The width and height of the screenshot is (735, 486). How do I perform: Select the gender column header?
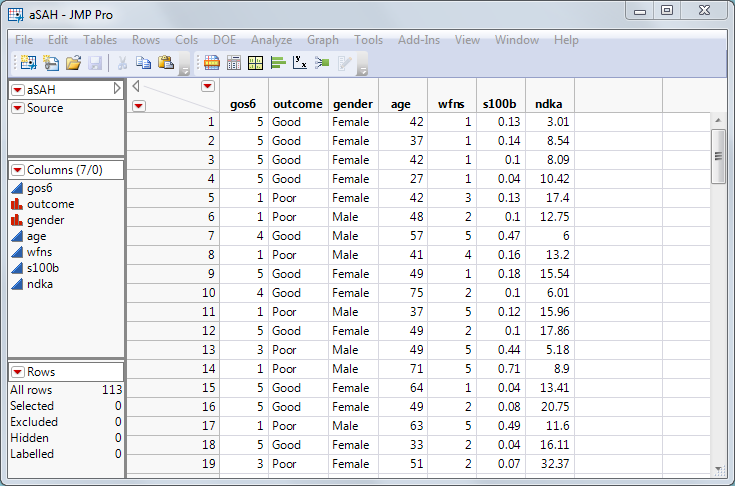(x=353, y=103)
